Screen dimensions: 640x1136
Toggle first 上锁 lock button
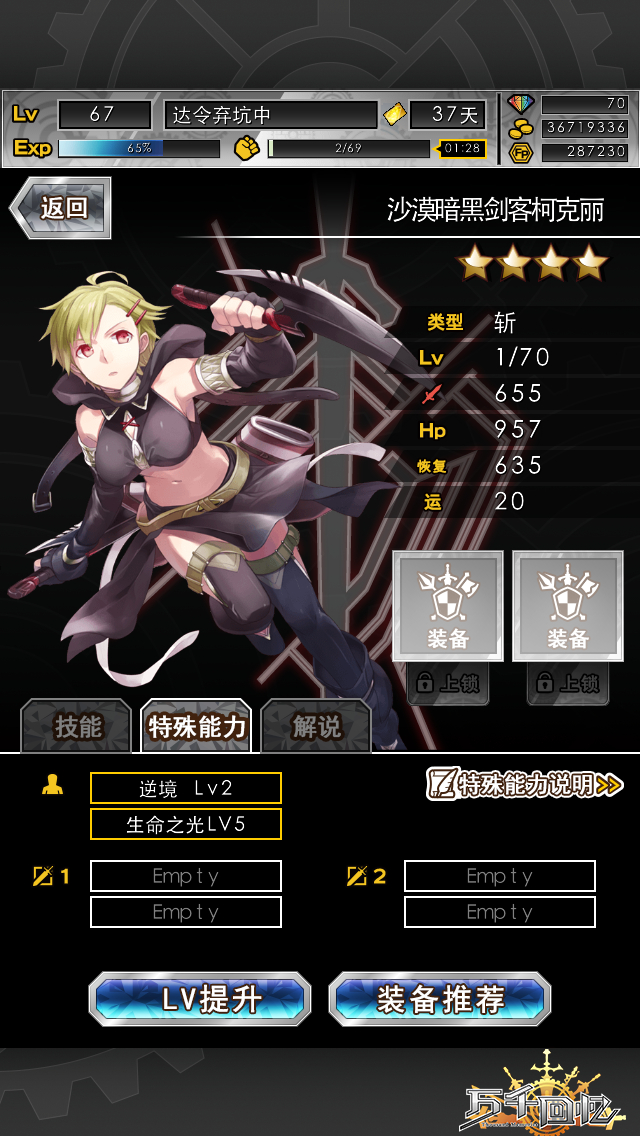(x=448, y=683)
